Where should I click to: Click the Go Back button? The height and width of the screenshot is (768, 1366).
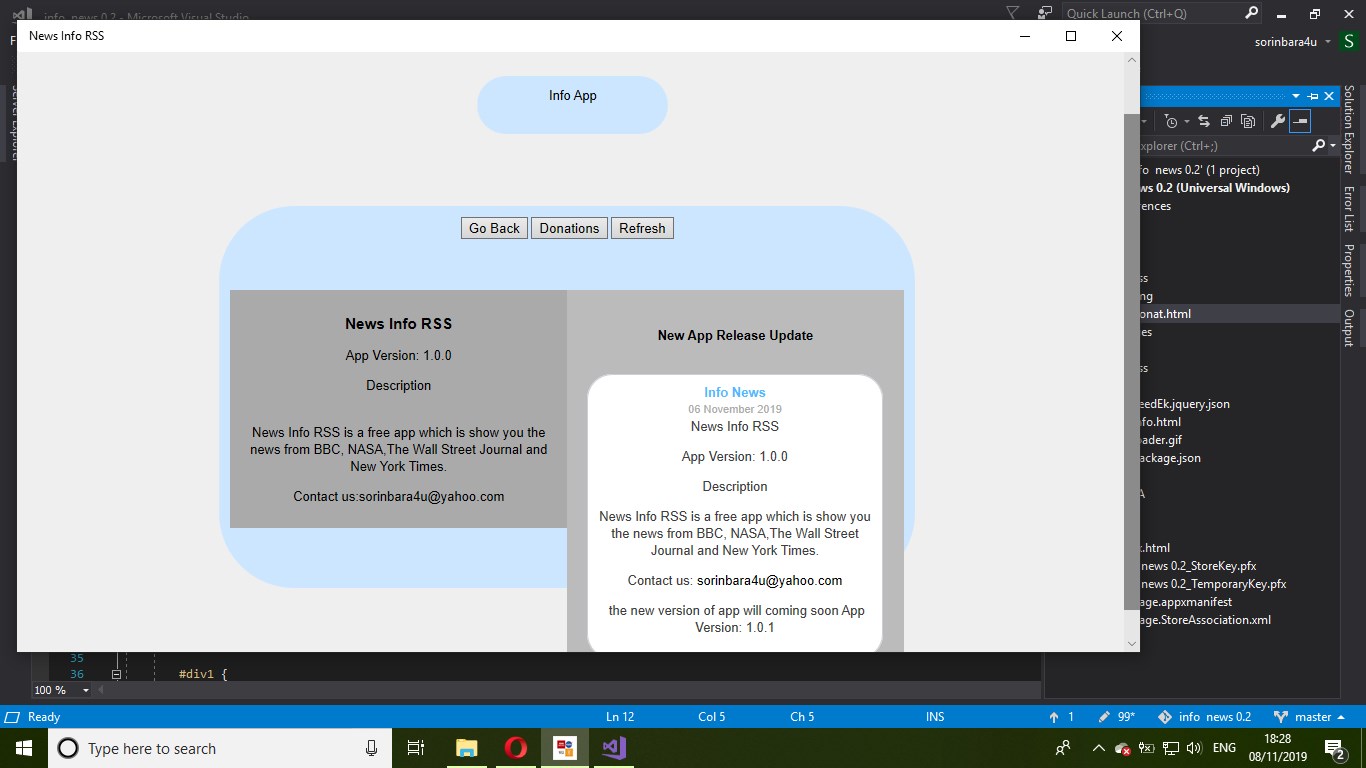(494, 228)
